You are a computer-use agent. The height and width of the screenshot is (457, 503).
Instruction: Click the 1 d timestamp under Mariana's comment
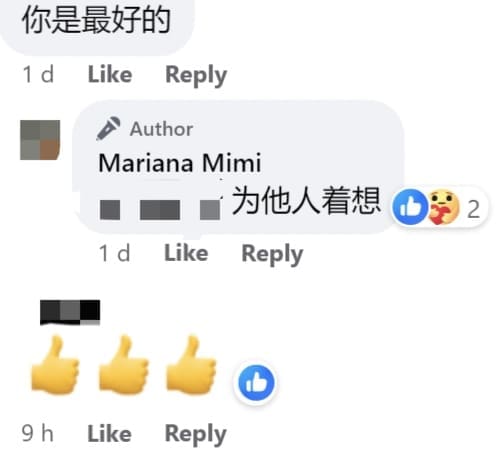[x=115, y=253]
